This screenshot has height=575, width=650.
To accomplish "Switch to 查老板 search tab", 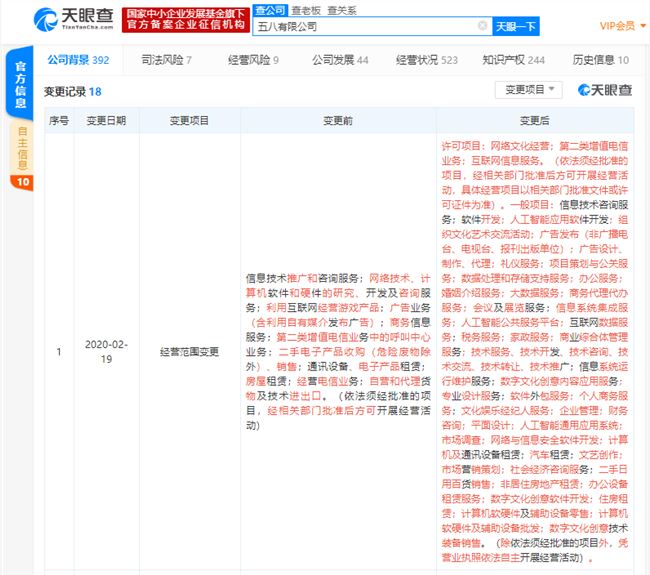I will tap(306, 10).
